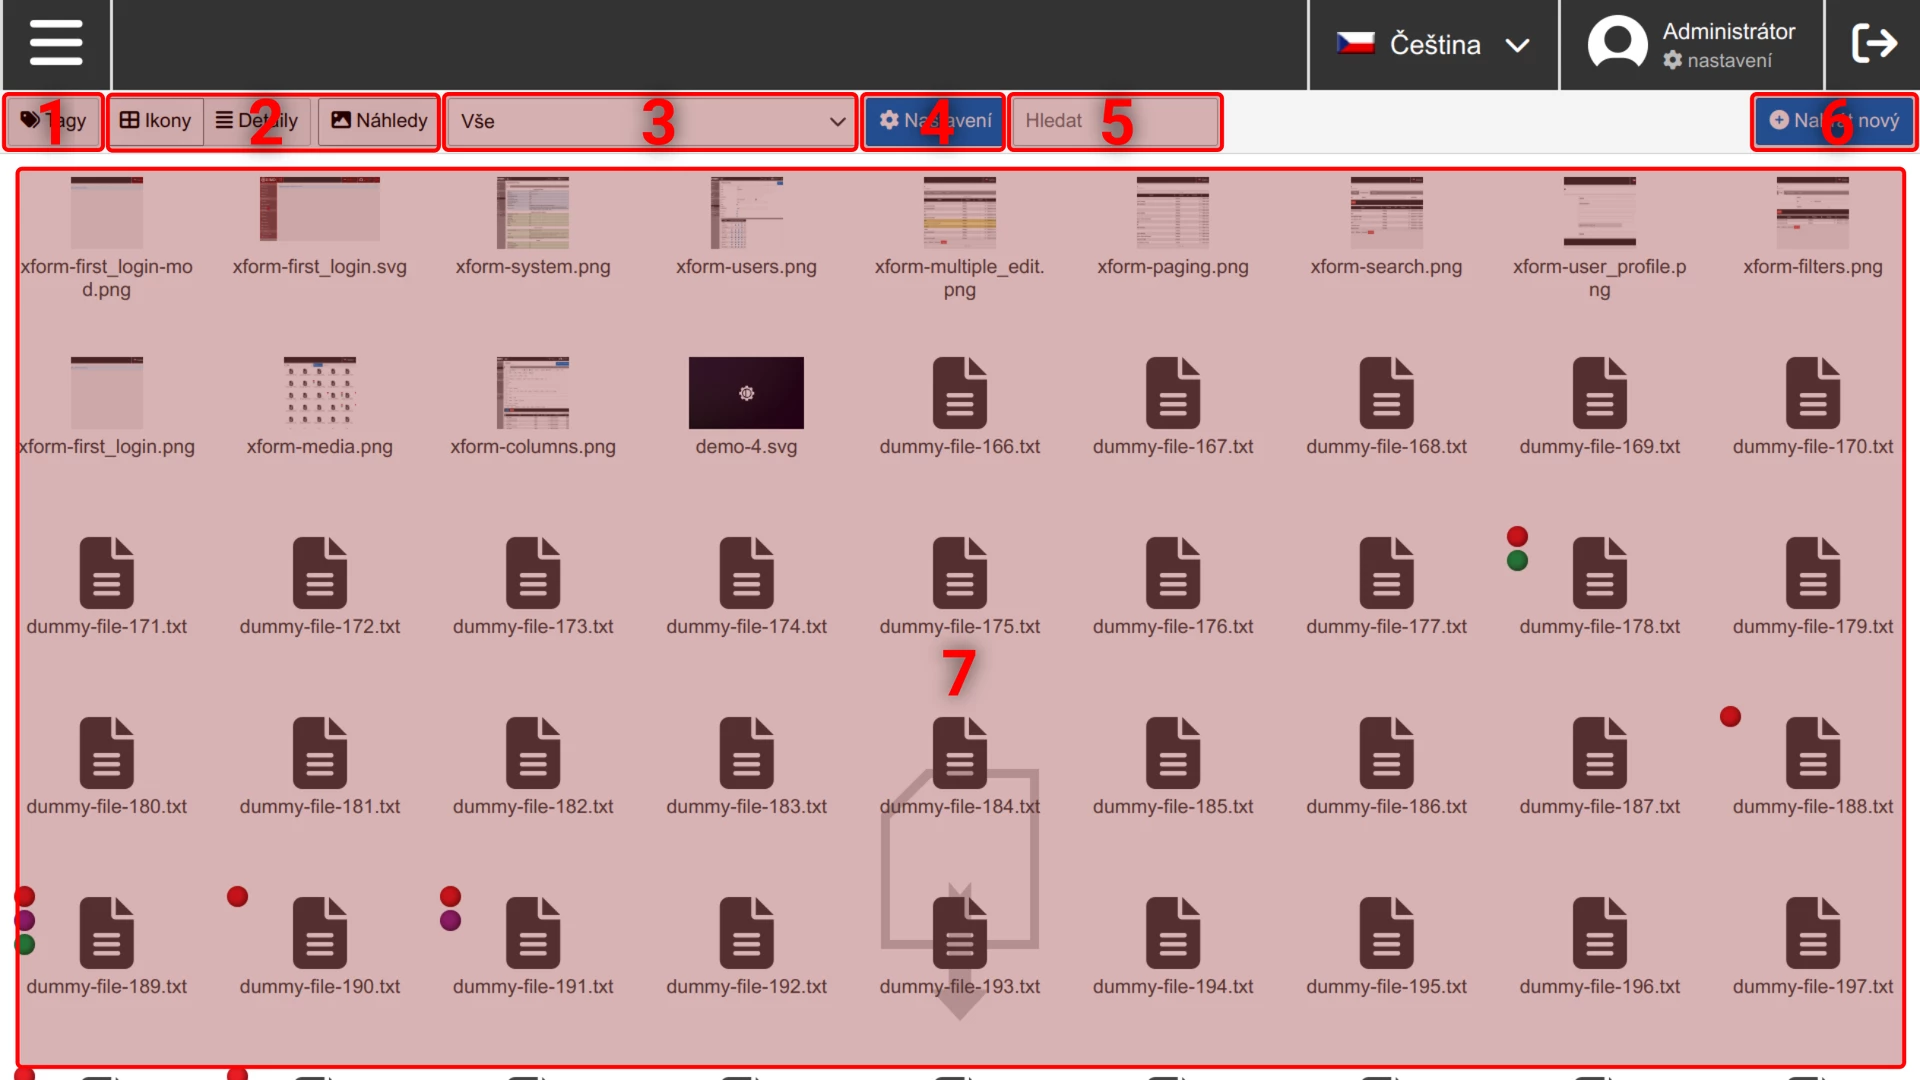Click the dummy-file-192.txt file icon
This screenshot has width=1920, height=1080.
tap(746, 933)
